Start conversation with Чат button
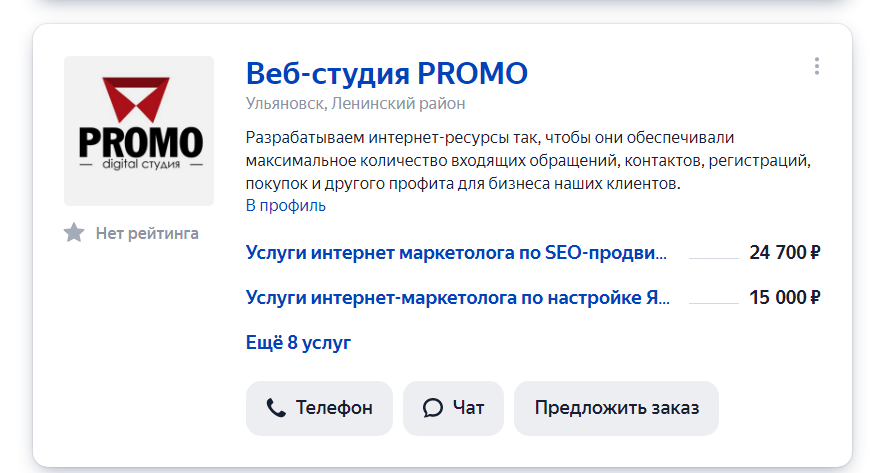Screen dimensions: 876x473 [453, 408]
